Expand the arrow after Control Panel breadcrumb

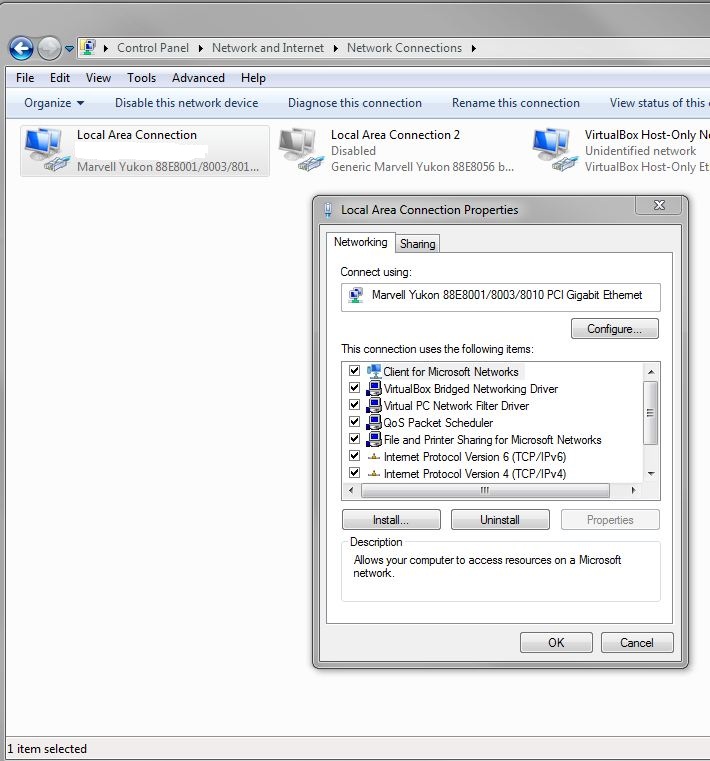[200, 48]
